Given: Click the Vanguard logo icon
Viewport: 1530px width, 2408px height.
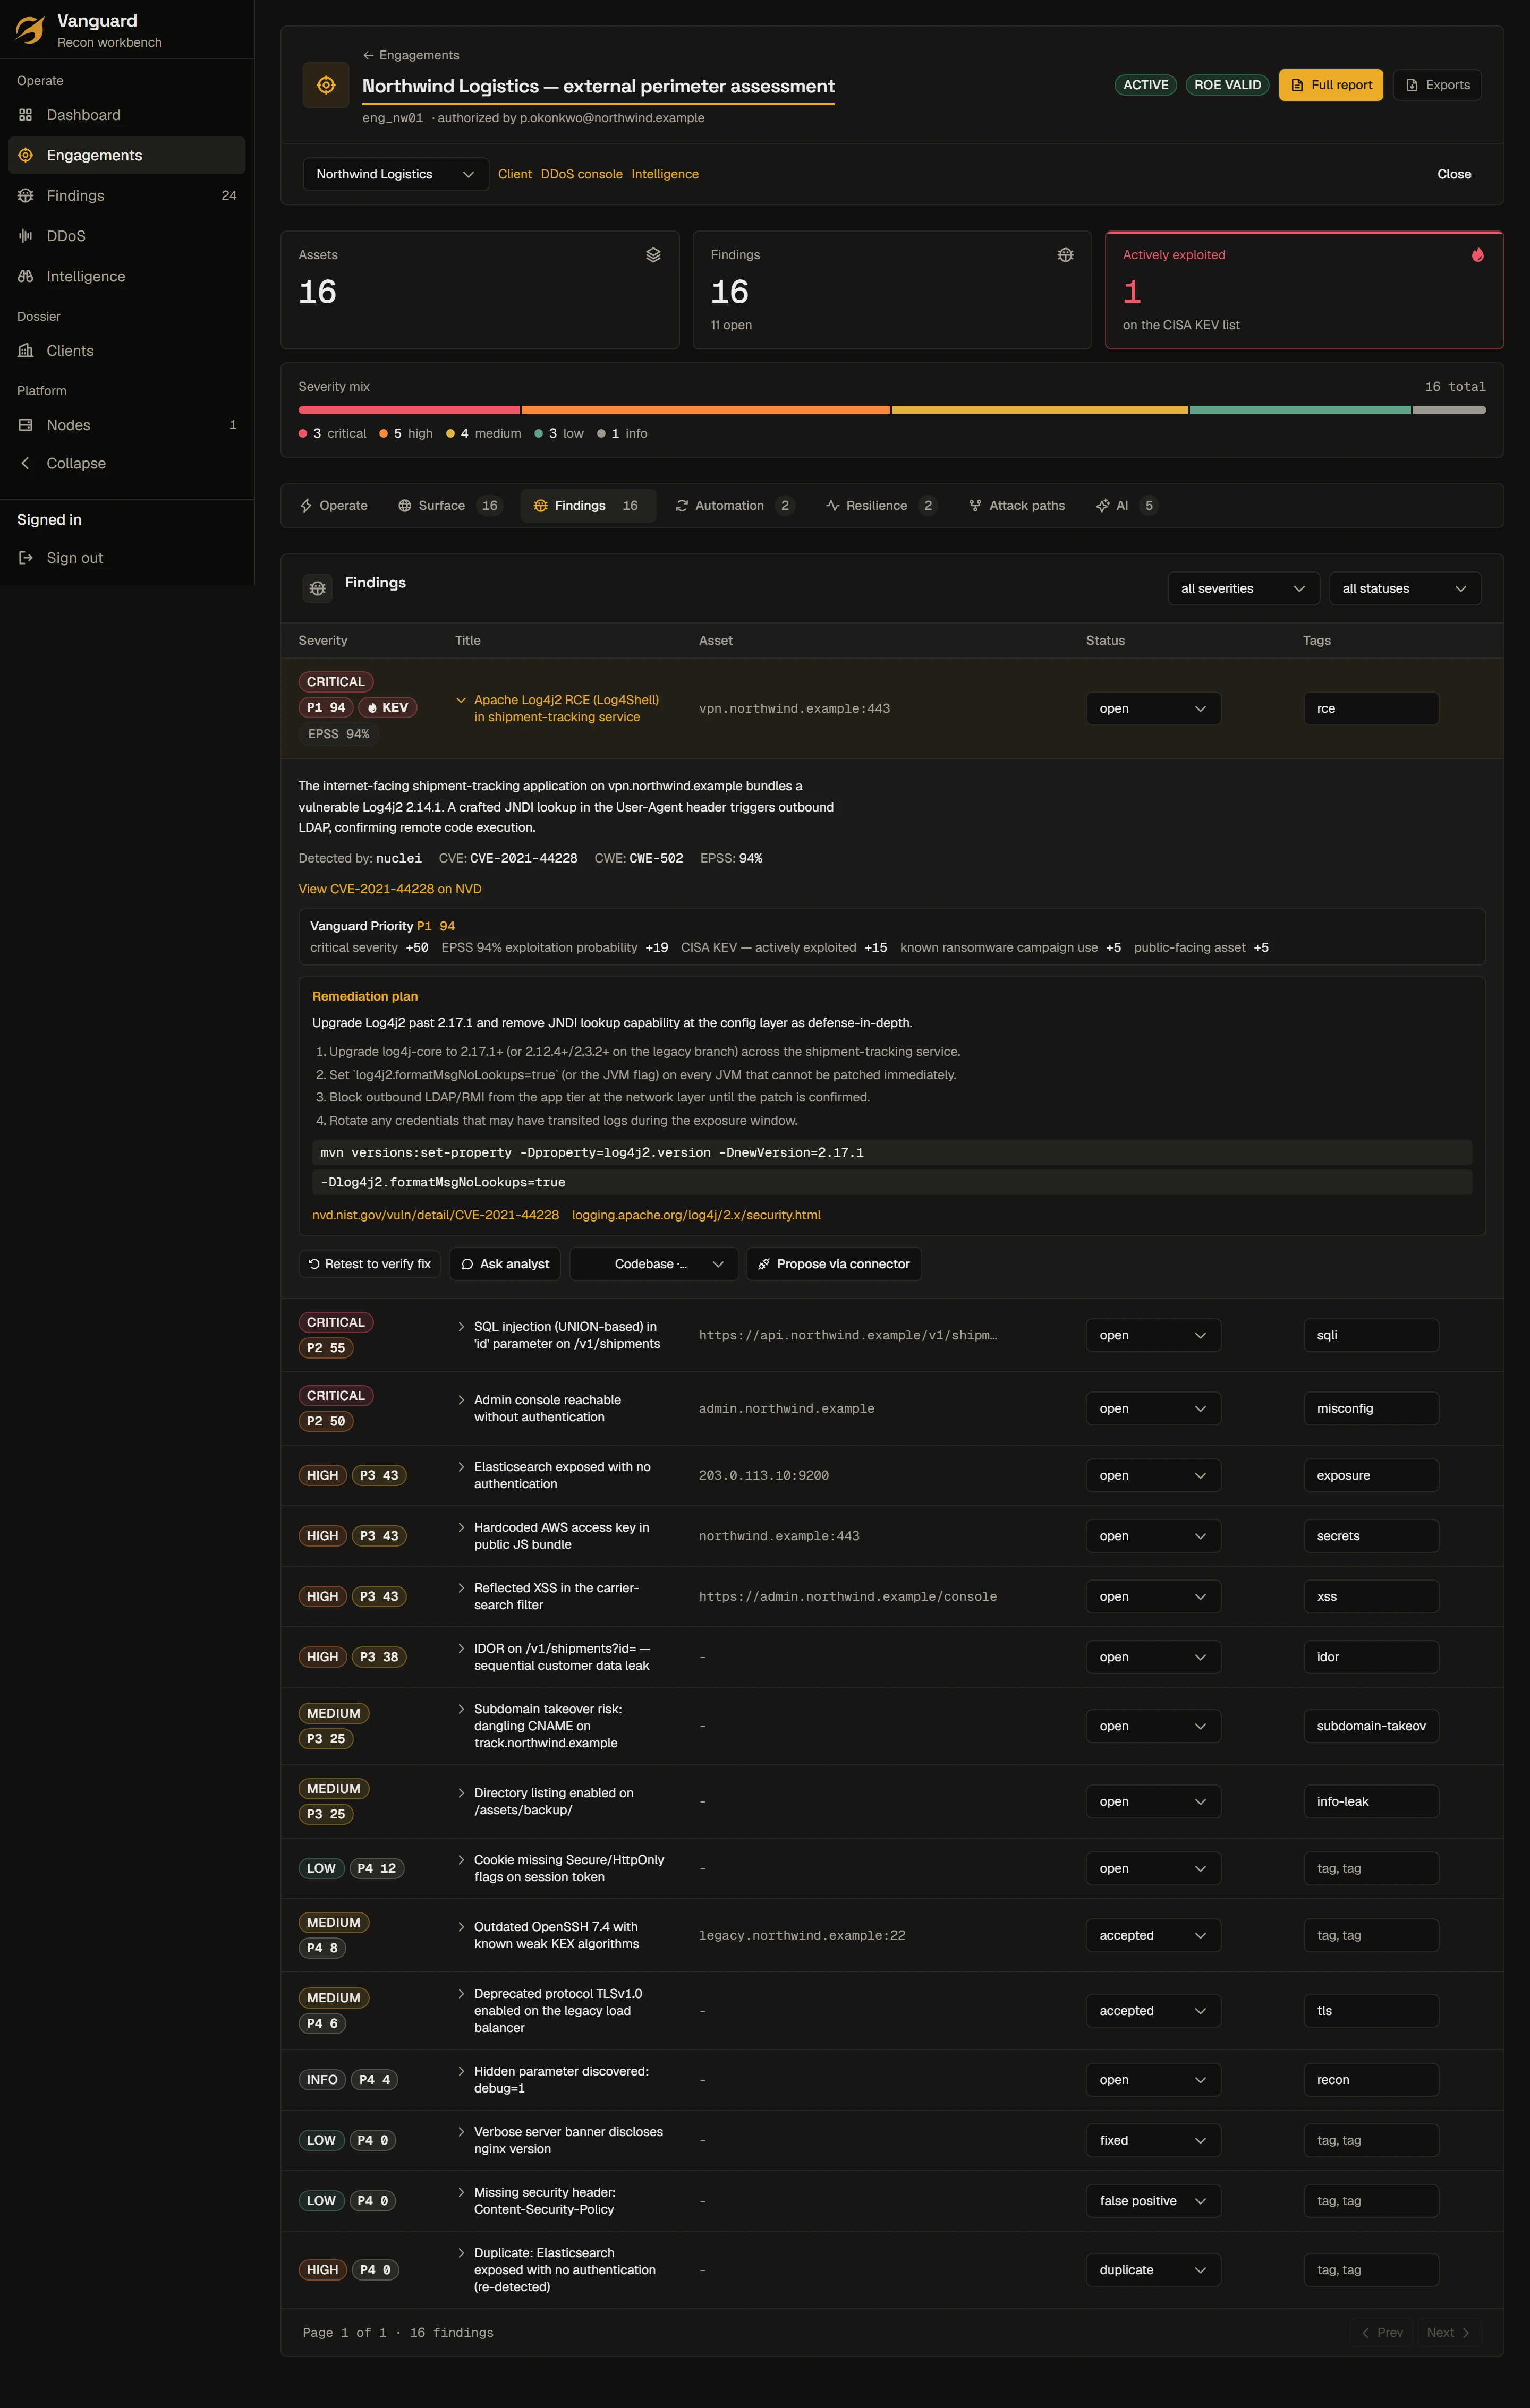Looking at the screenshot, I should [30, 30].
